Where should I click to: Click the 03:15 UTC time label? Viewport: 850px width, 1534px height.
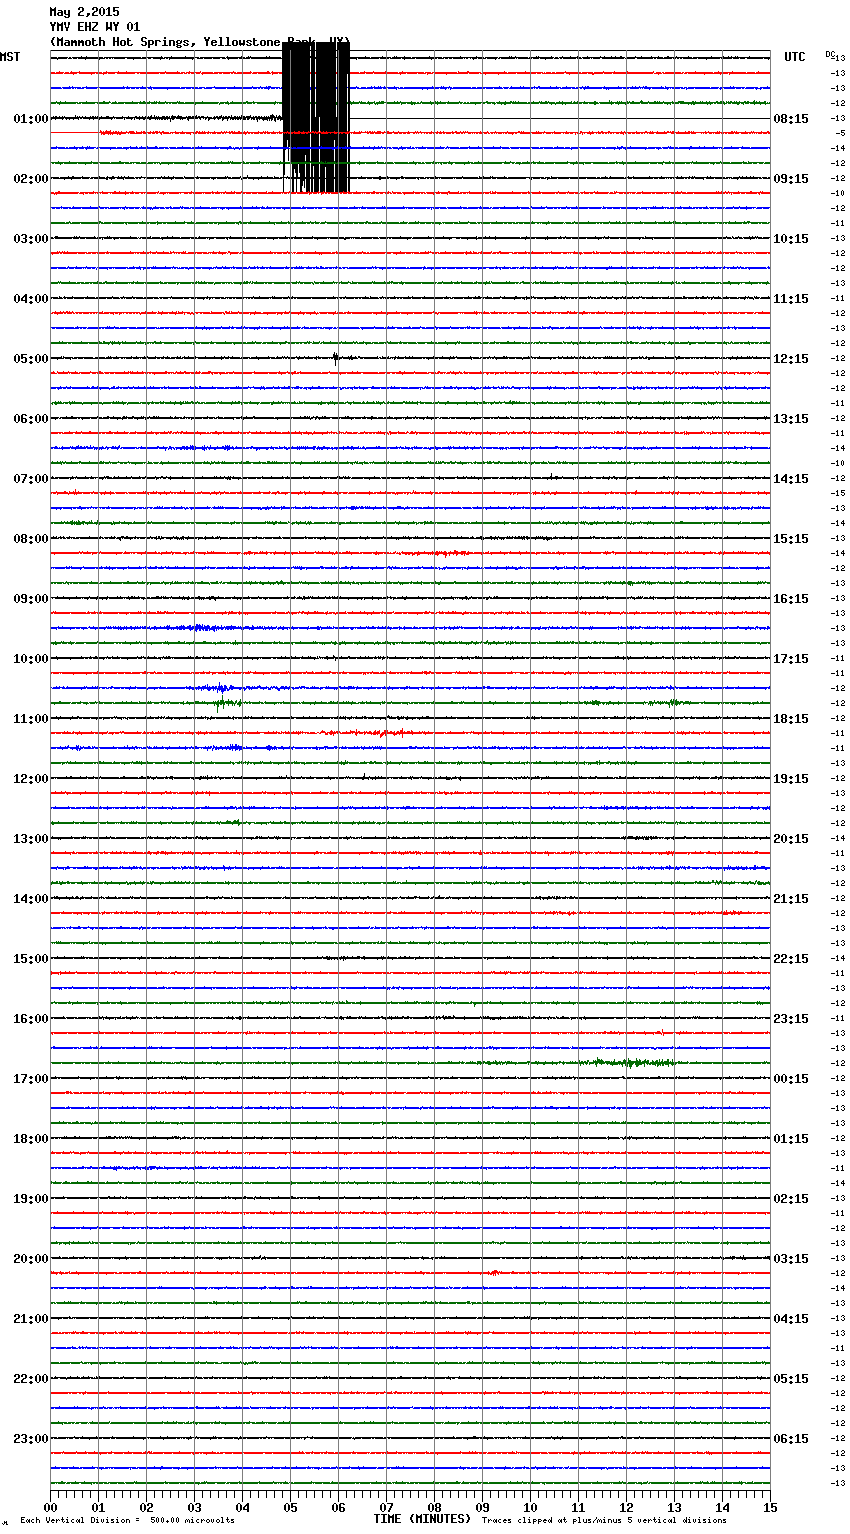[791, 1259]
